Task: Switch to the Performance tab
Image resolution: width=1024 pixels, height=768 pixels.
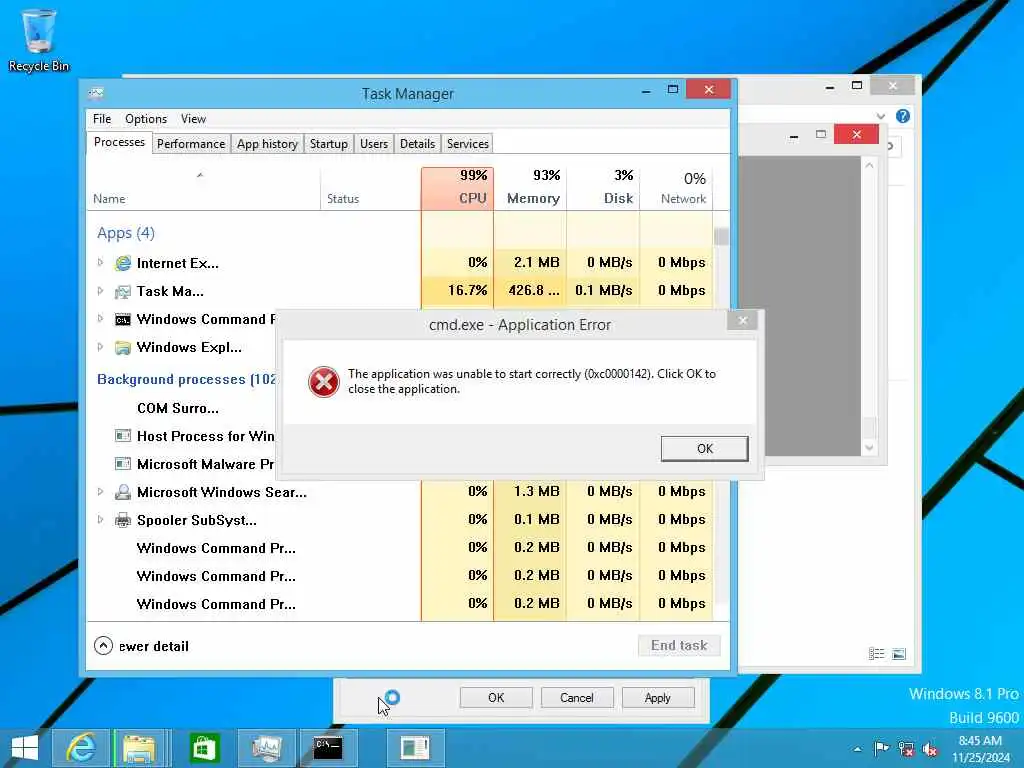Action: 191,144
